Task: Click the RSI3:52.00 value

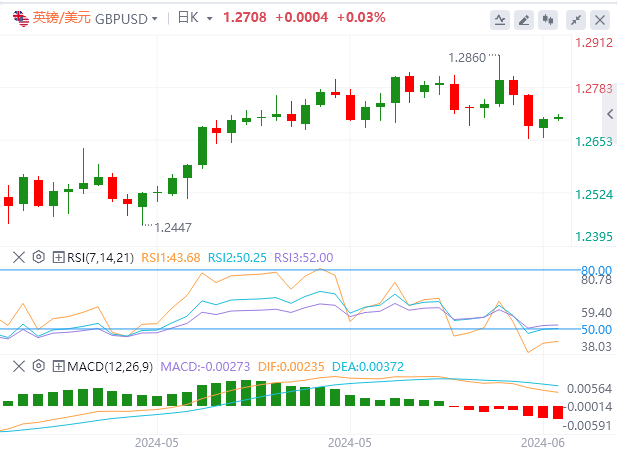Action: pos(304,258)
